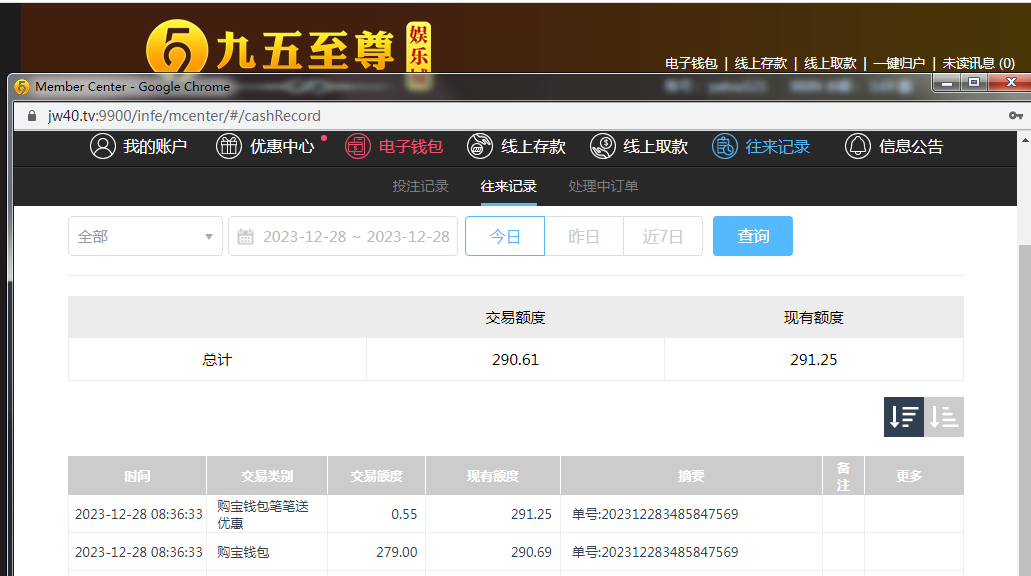
Task: Open 线上取款 withdrawal icon
Action: pos(602,147)
